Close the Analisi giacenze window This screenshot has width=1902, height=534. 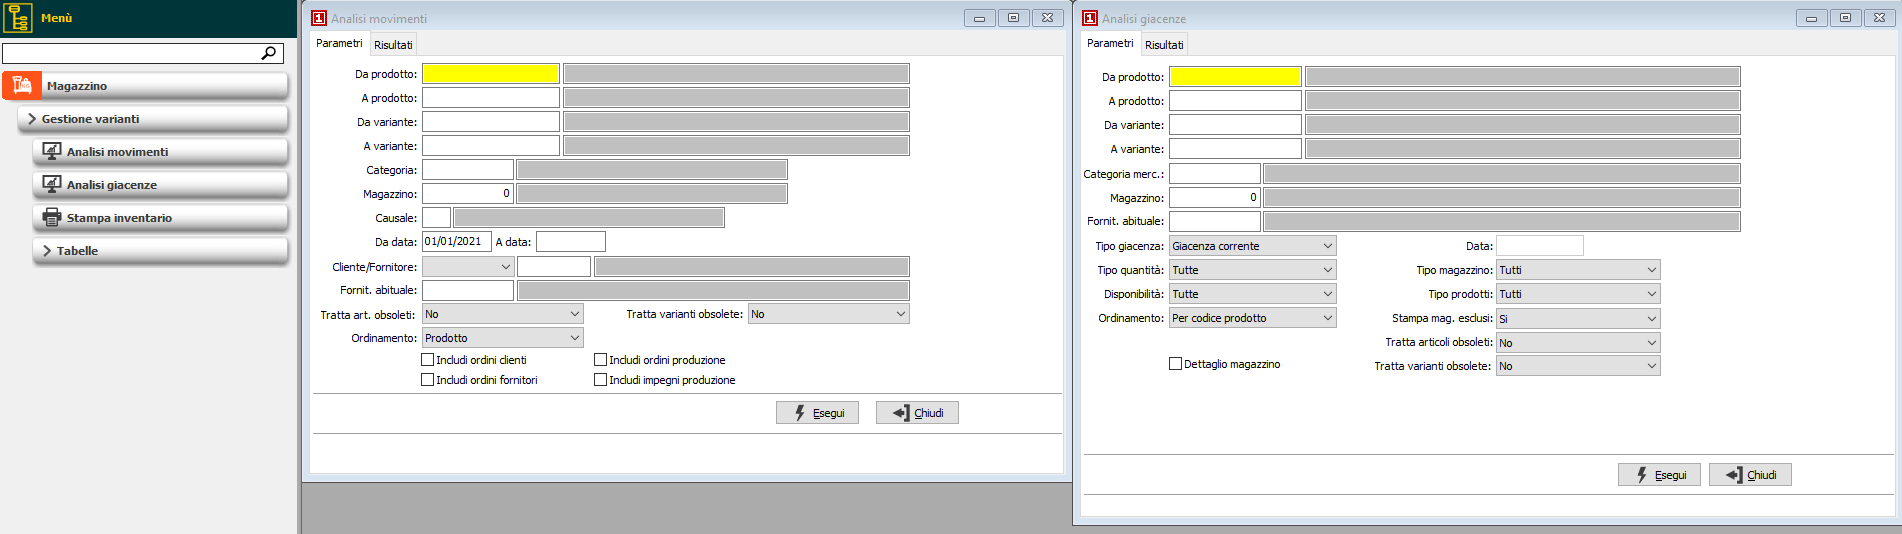[x=1879, y=18]
